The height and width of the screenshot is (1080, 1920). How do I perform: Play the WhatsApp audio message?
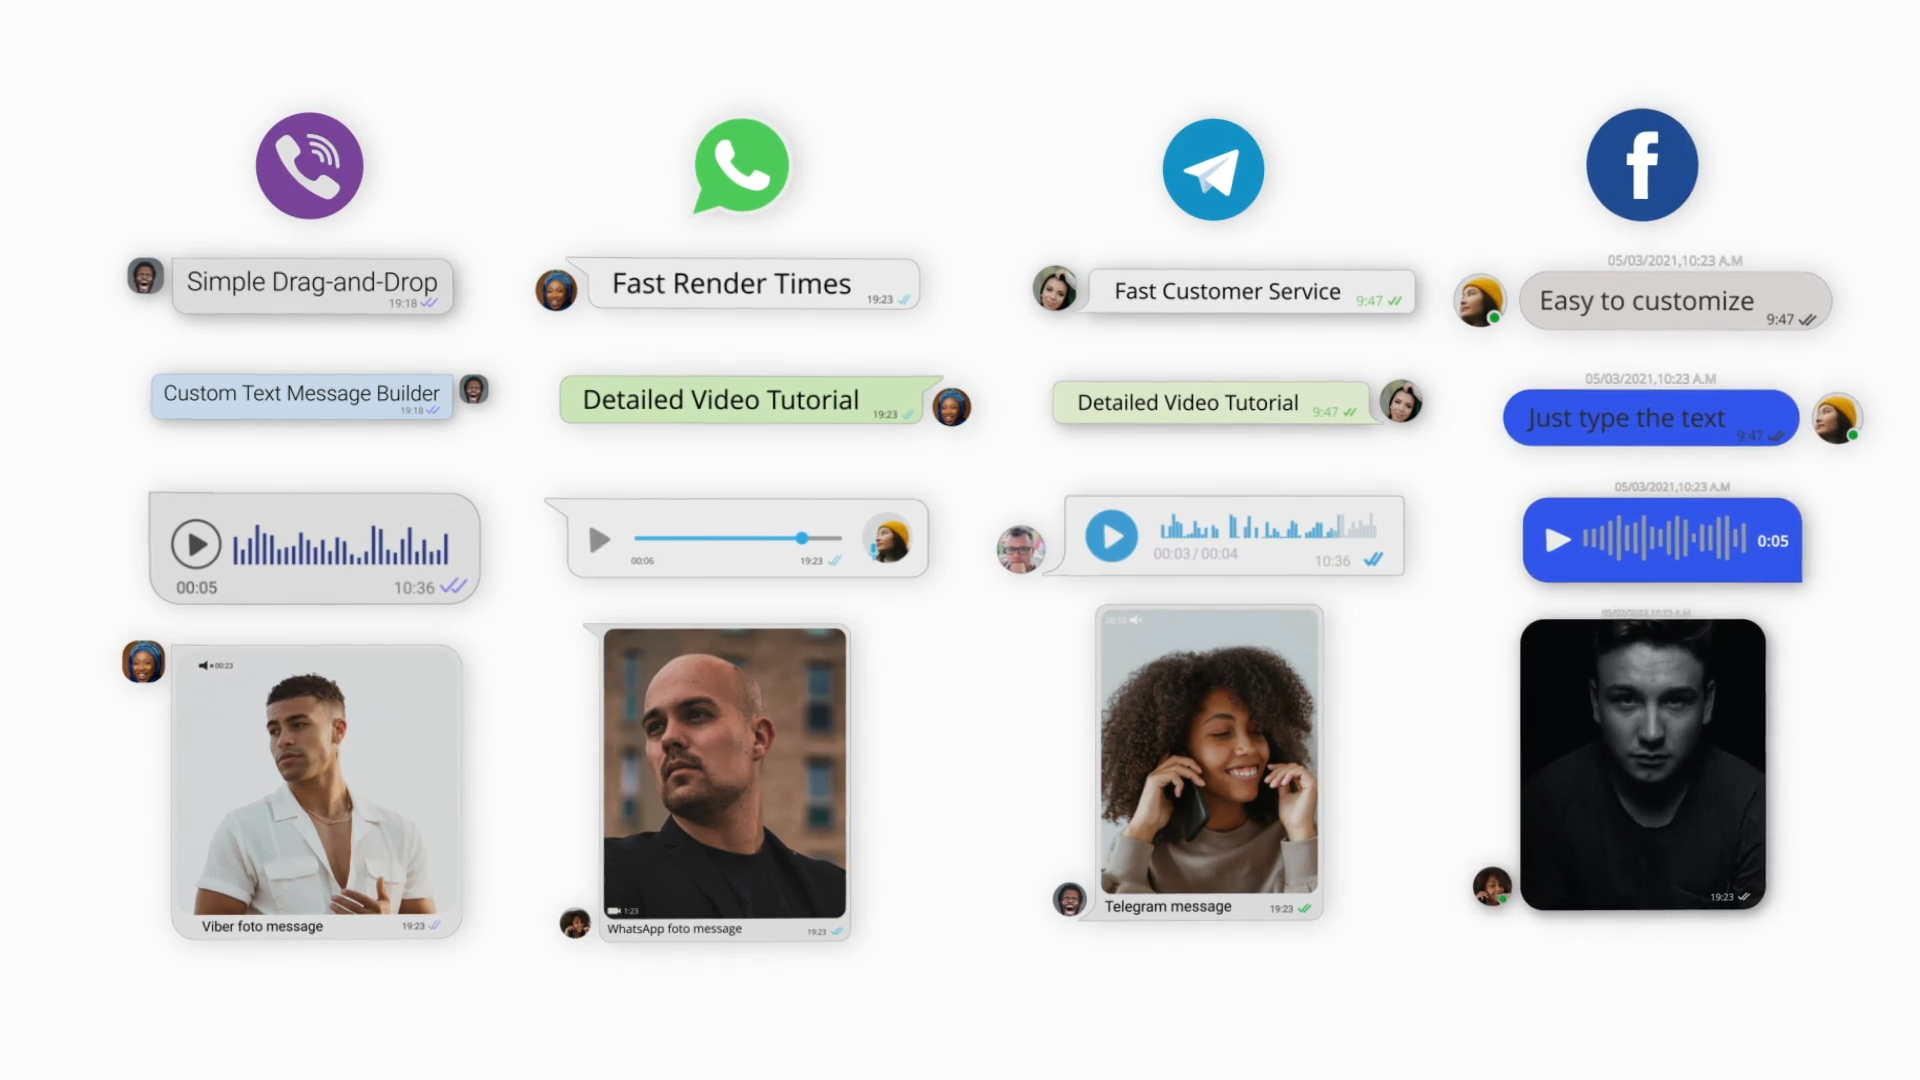tap(596, 537)
